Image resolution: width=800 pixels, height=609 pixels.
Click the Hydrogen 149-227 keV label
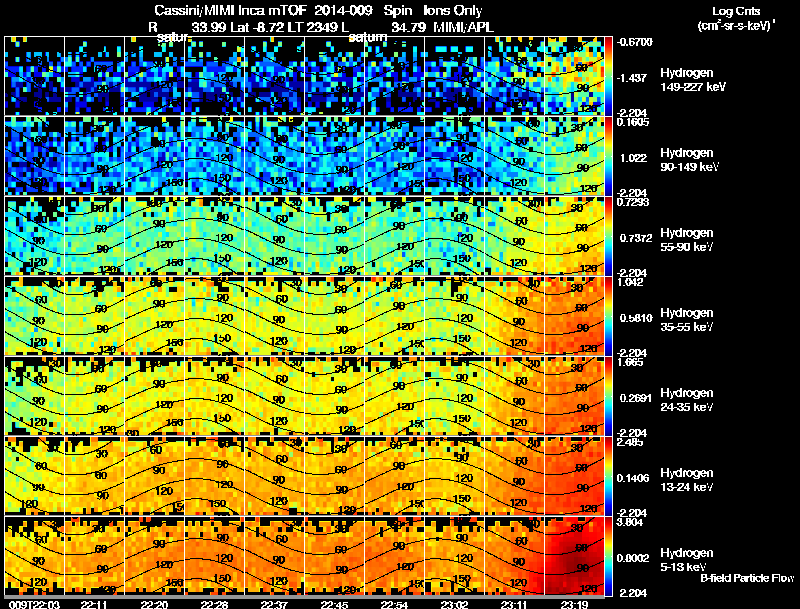693,80
